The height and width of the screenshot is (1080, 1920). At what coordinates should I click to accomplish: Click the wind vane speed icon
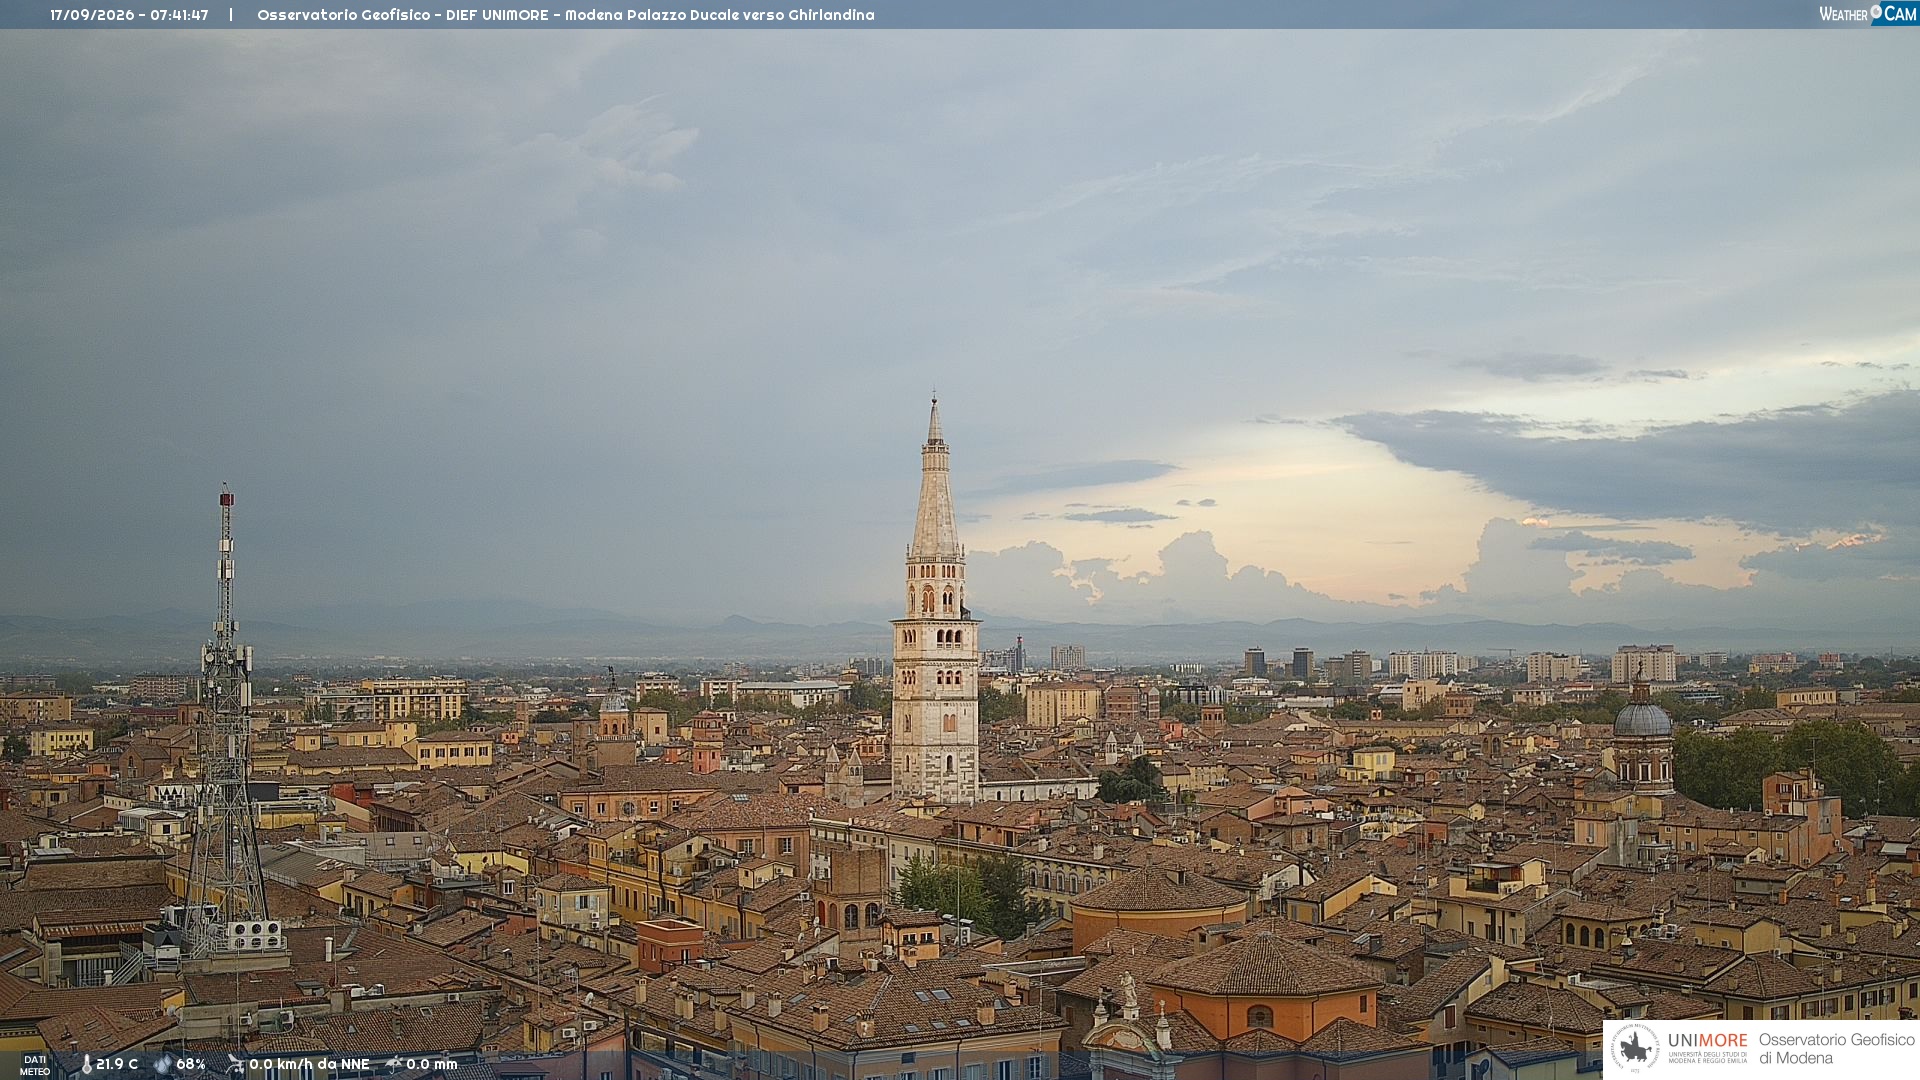[236, 1064]
